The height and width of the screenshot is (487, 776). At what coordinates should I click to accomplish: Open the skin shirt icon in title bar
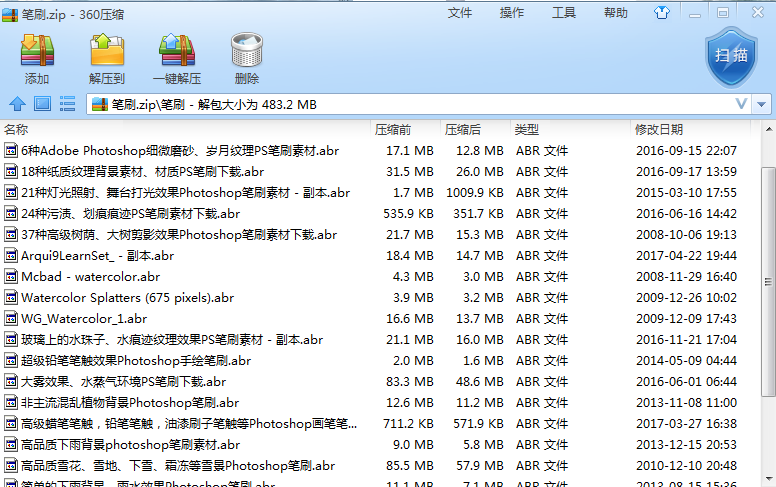point(690,13)
